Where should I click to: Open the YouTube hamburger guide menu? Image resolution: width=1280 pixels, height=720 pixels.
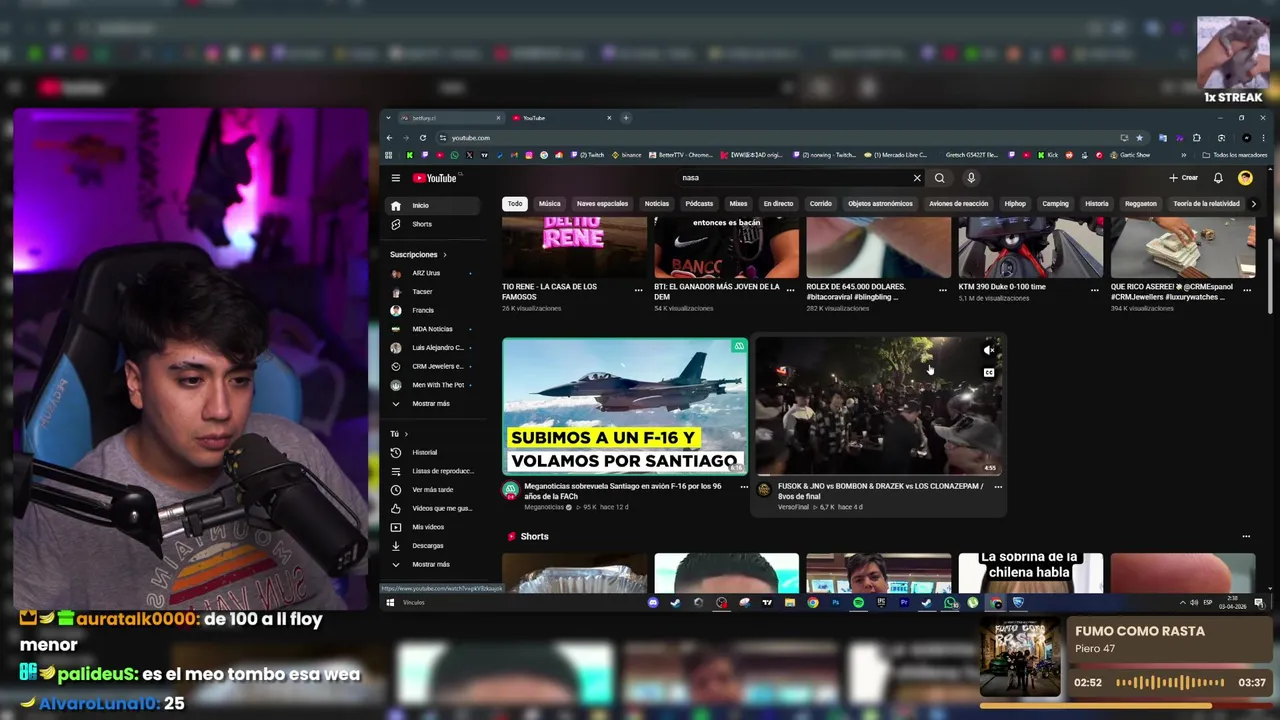(x=396, y=178)
